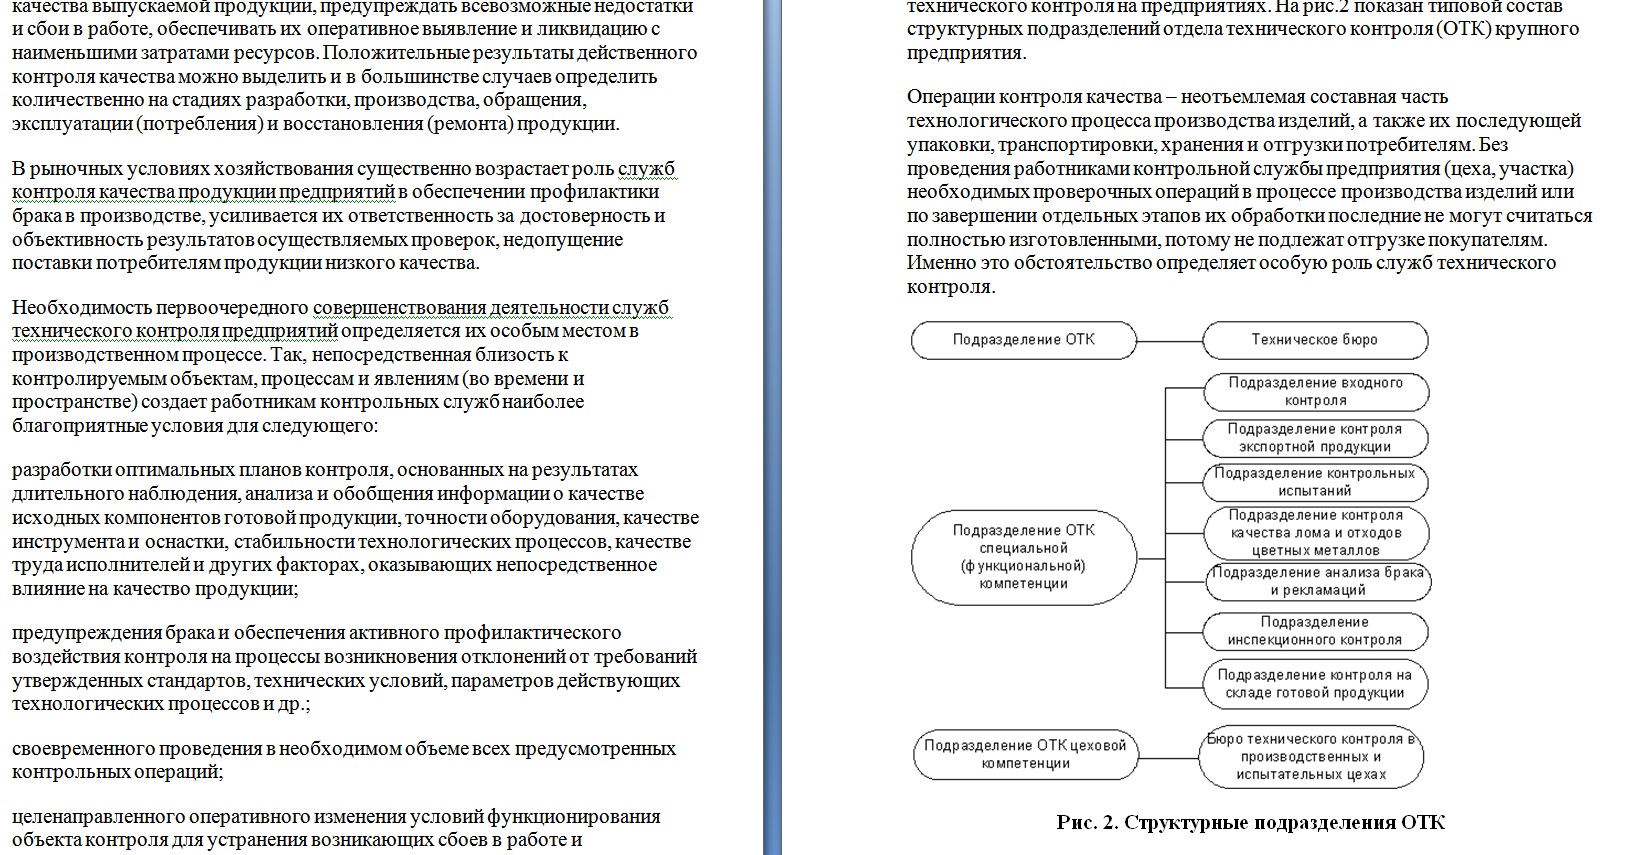Click the line 'технологических процессов и др.;'
The width and height of the screenshot is (1625, 855).
click(162, 704)
